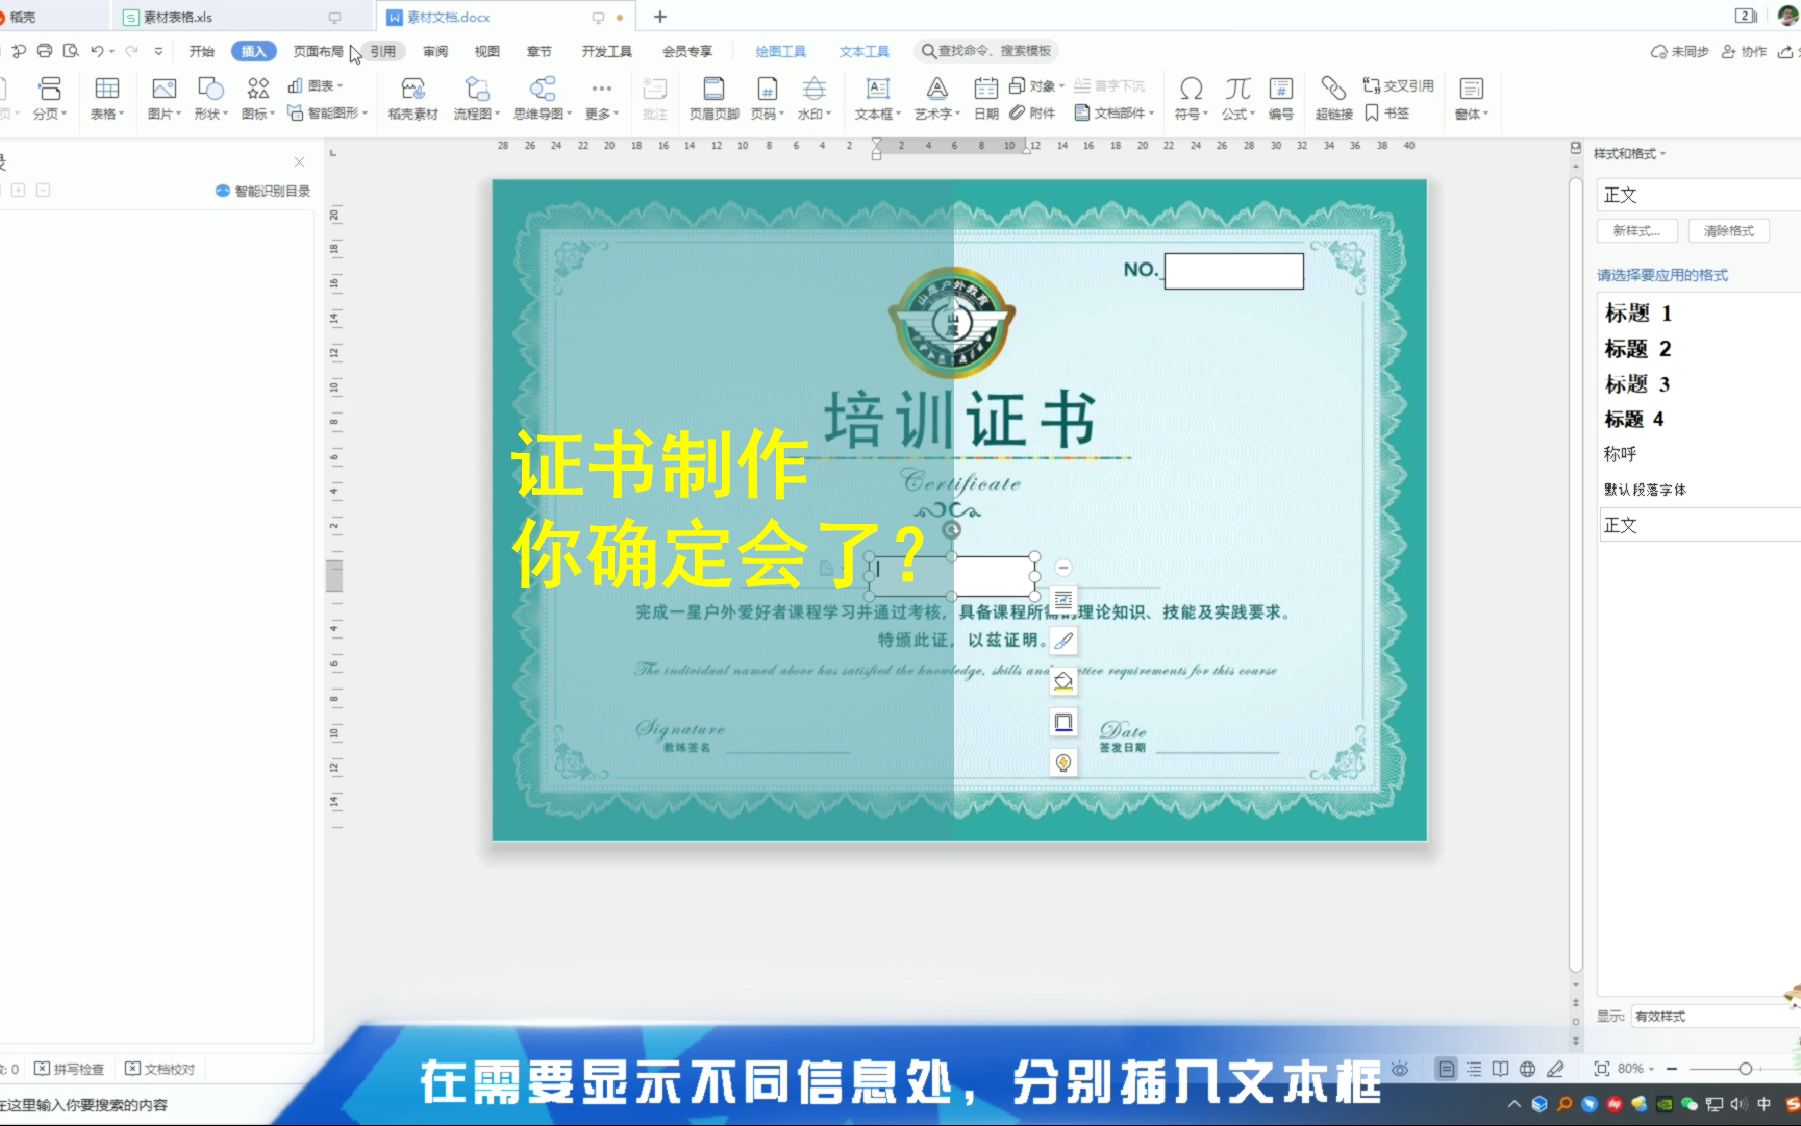
Task: Switch to page view mode in status bar
Action: point(1446,1069)
